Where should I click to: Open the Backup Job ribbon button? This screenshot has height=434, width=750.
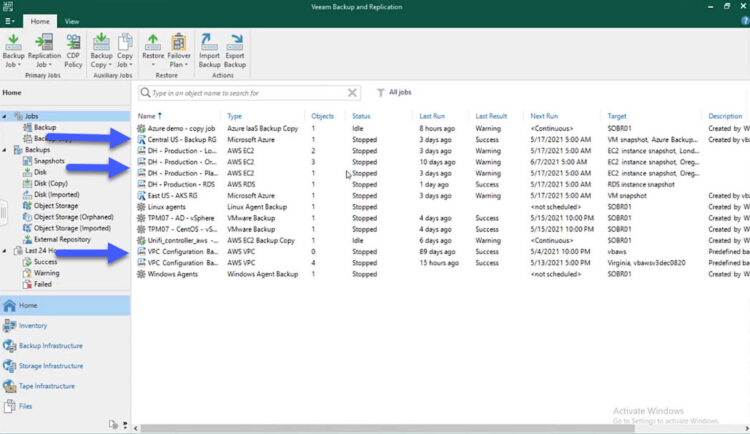click(13, 50)
